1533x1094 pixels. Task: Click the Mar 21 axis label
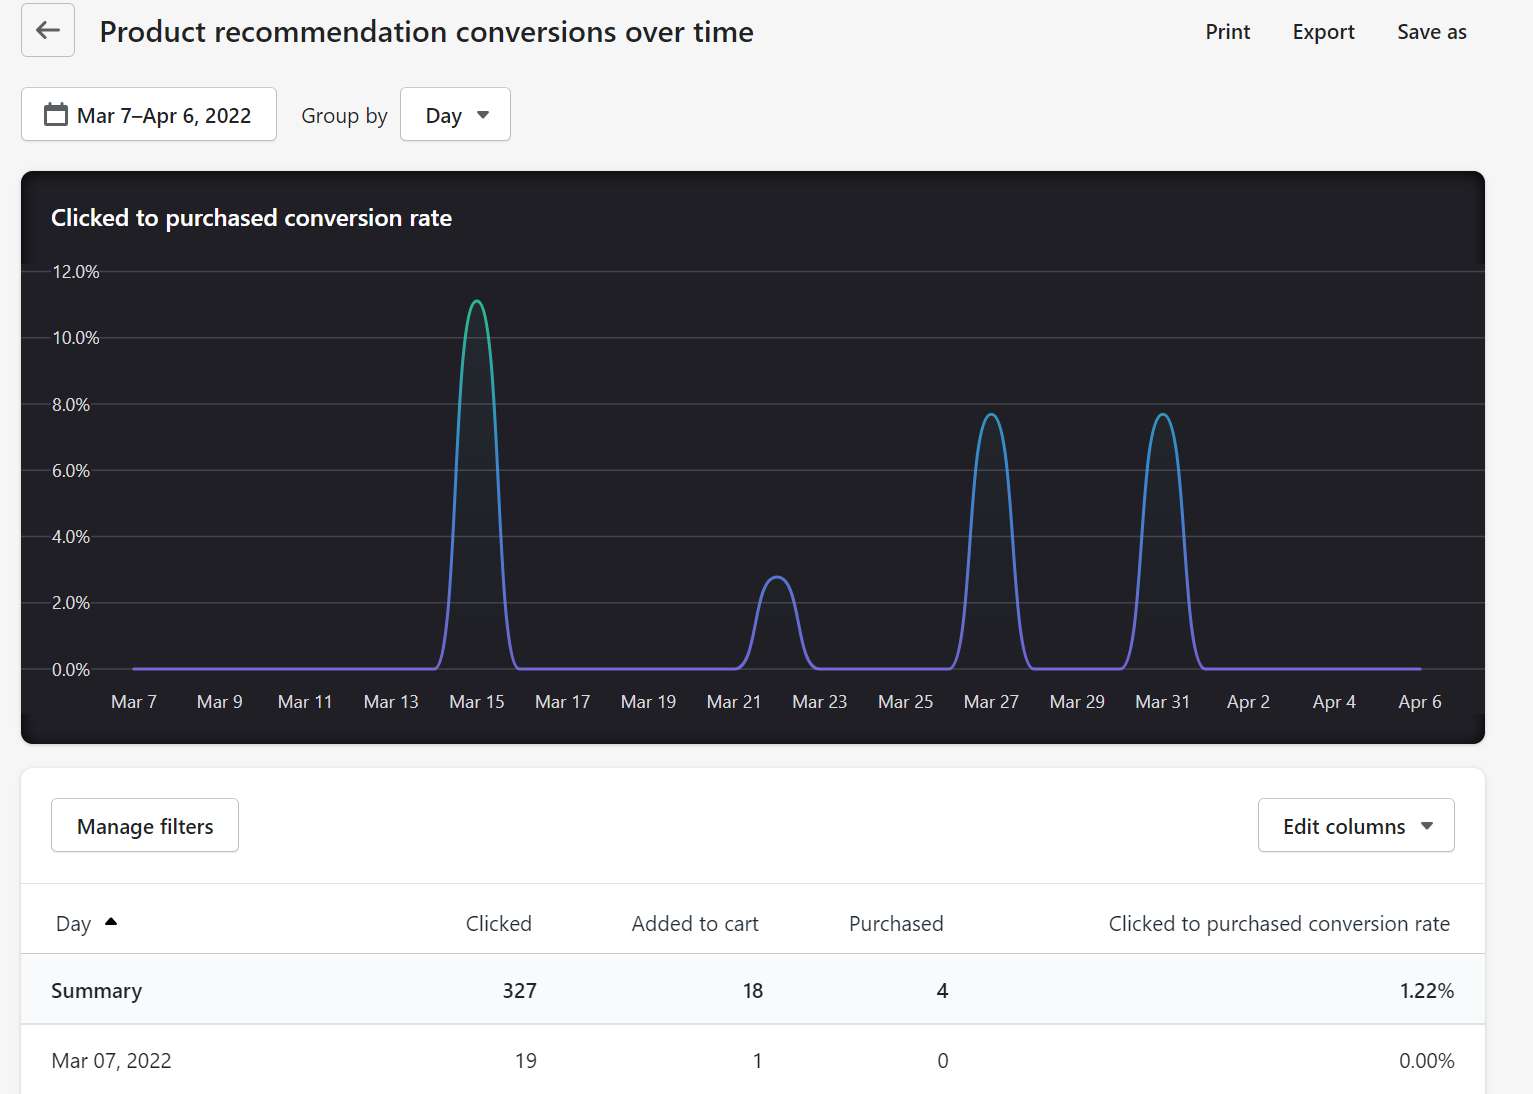point(734,702)
